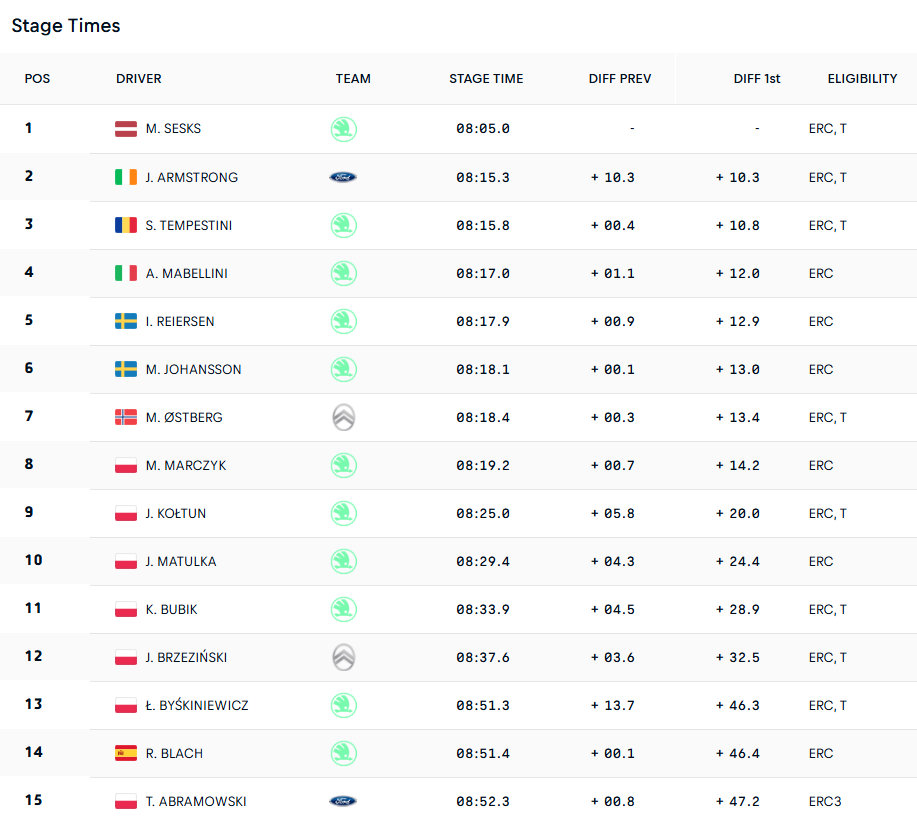The image size is (917, 822).
Task: Click driver I. REIERSEN's name
Action: click(180, 321)
